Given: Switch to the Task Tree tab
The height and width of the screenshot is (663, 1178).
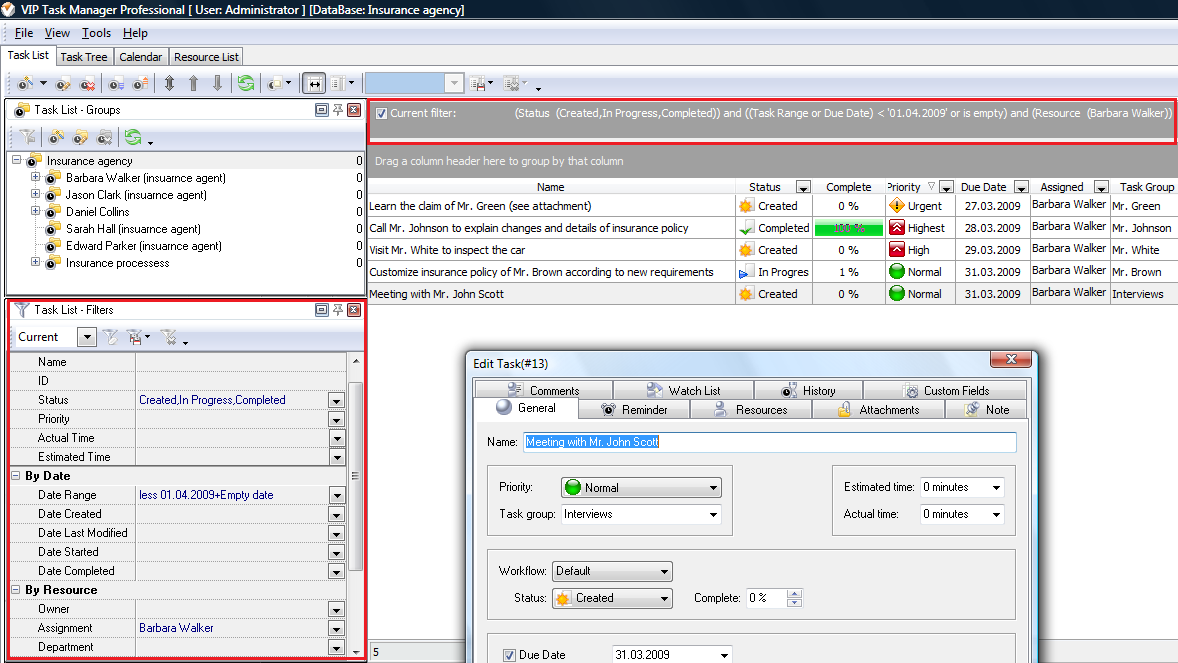Looking at the screenshot, I should [83, 57].
